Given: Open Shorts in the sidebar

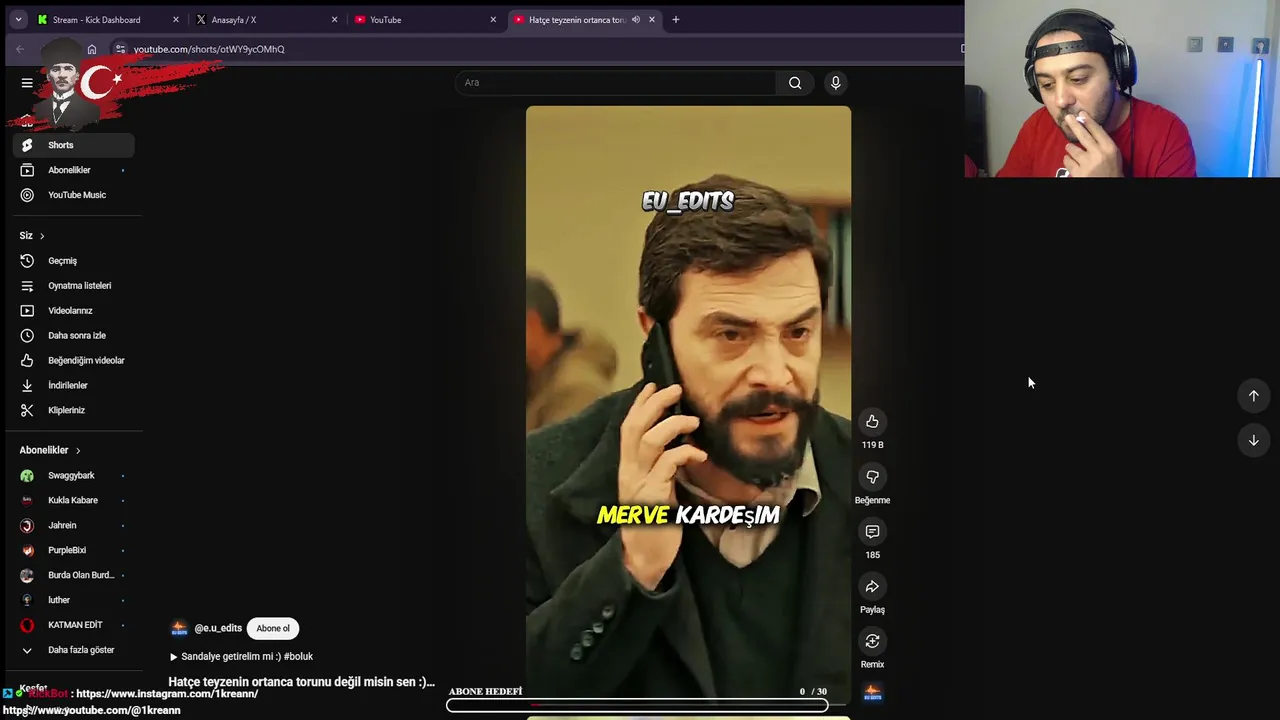Looking at the screenshot, I should click(x=74, y=145).
